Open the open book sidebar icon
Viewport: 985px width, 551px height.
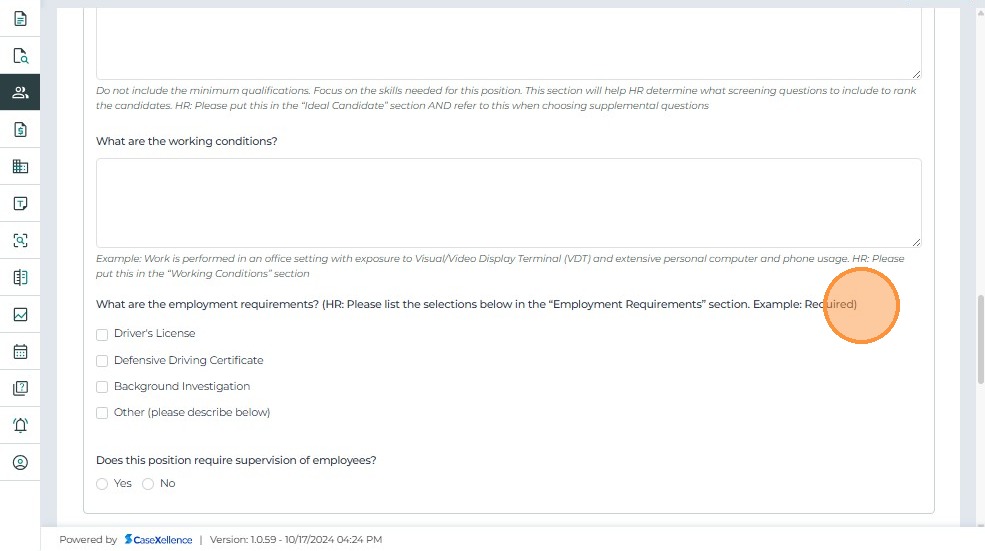coord(20,278)
